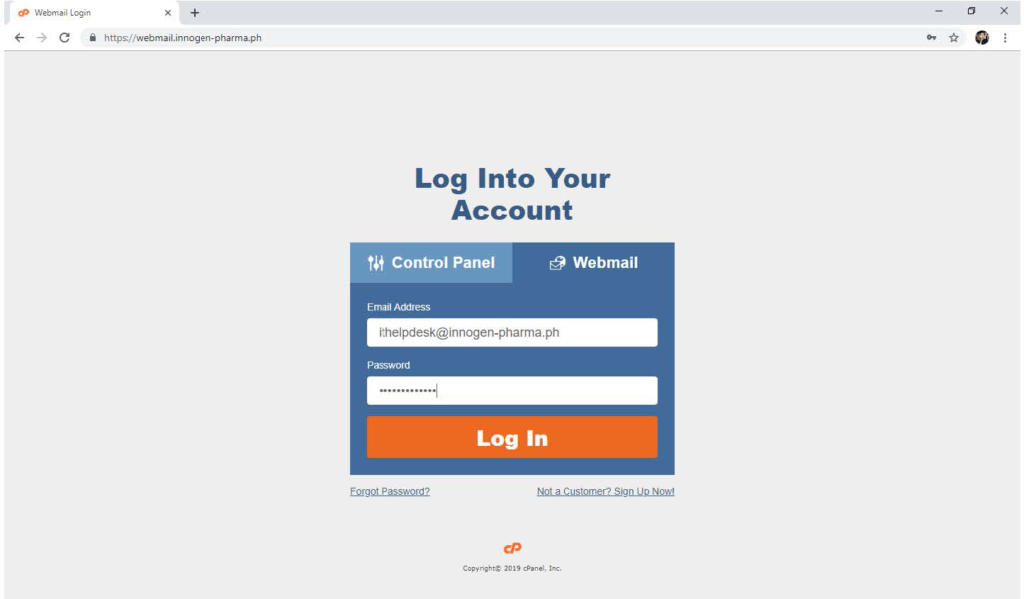Screen dimensions: 1024x599
Task: Click the browser forward arrow
Action: coord(42,38)
